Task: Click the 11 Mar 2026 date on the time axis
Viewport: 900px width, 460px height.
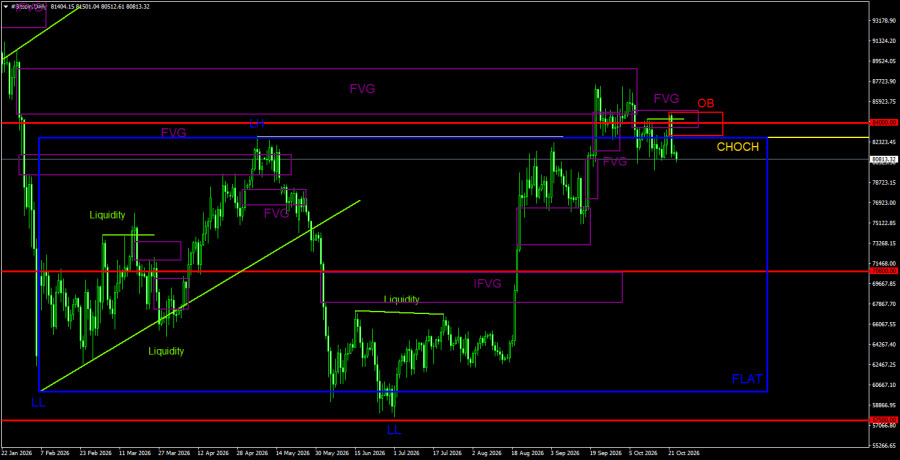Action: pos(133,452)
